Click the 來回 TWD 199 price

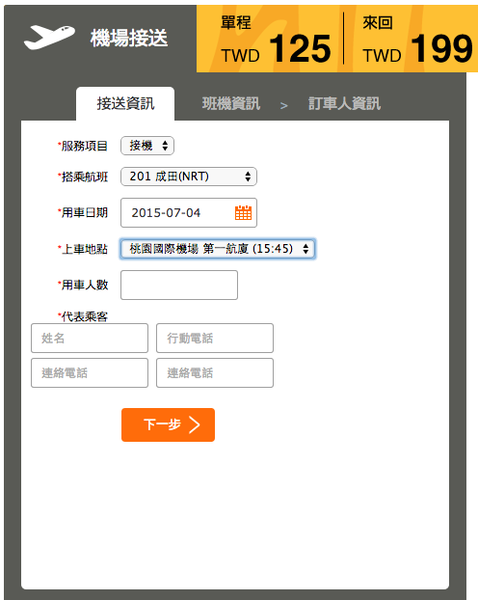418,39
